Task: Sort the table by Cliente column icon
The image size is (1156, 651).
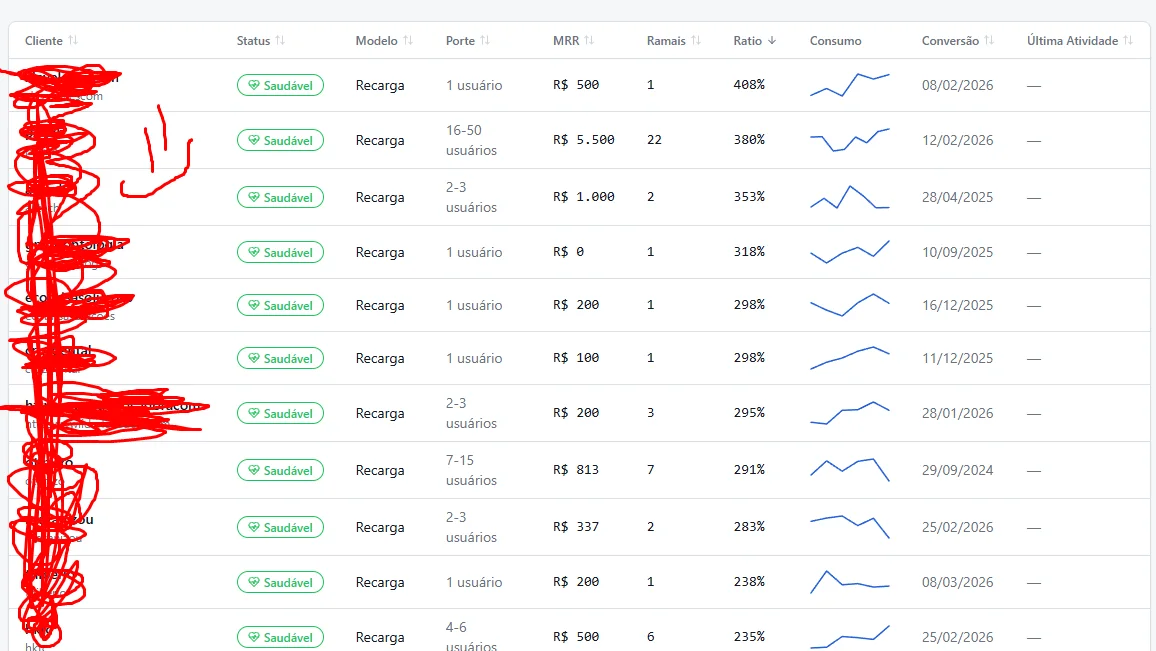Action: pyautogui.click(x=73, y=41)
